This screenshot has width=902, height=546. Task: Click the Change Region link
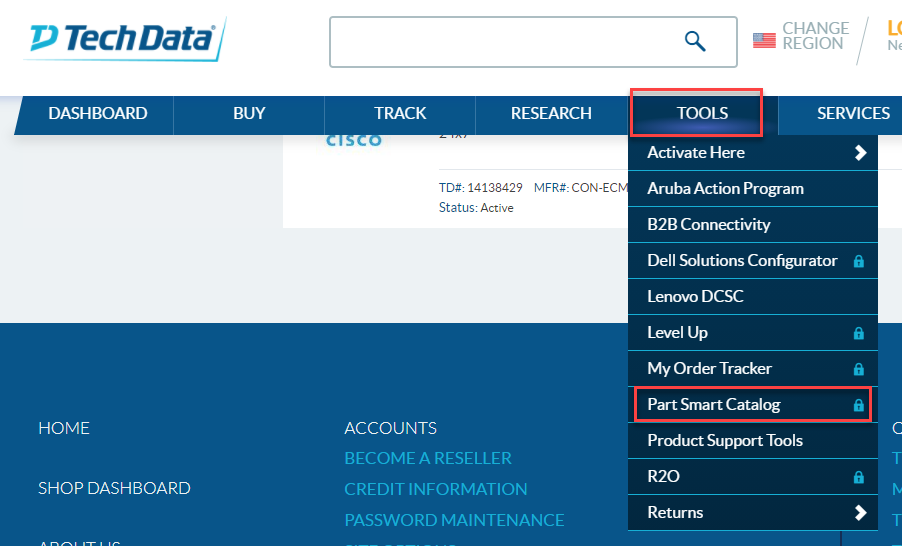coord(815,36)
